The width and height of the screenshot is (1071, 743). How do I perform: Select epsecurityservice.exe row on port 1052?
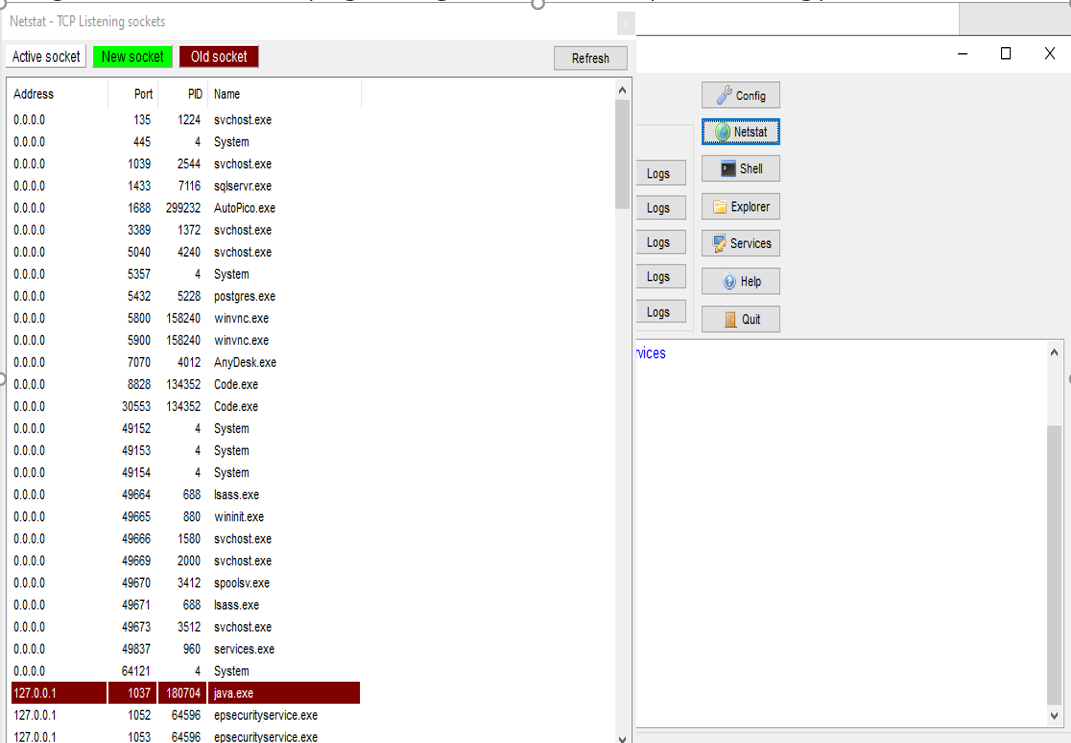186,715
